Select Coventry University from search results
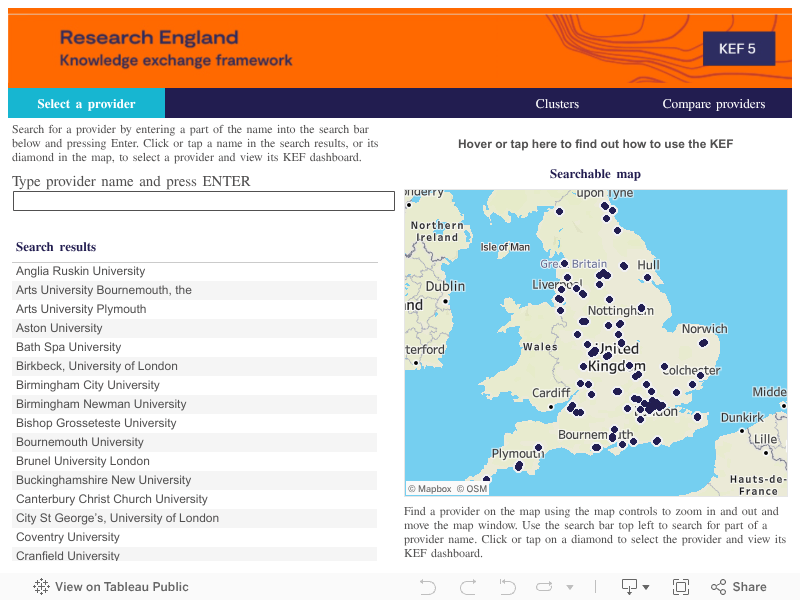800x600 pixels. pyautogui.click(x=68, y=537)
